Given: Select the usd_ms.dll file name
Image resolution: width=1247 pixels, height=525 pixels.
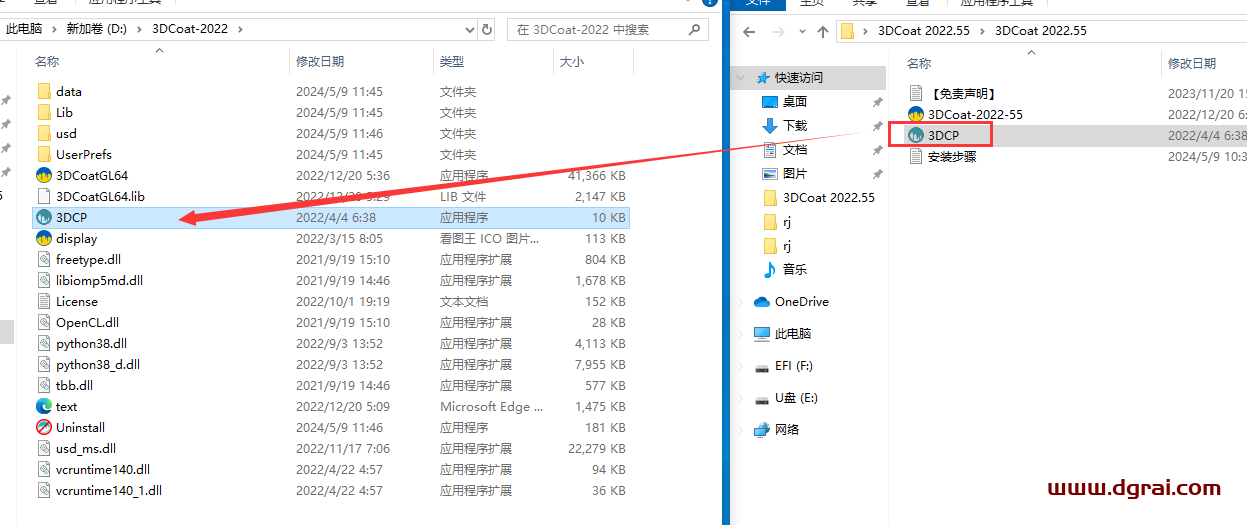Looking at the screenshot, I should click(86, 448).
